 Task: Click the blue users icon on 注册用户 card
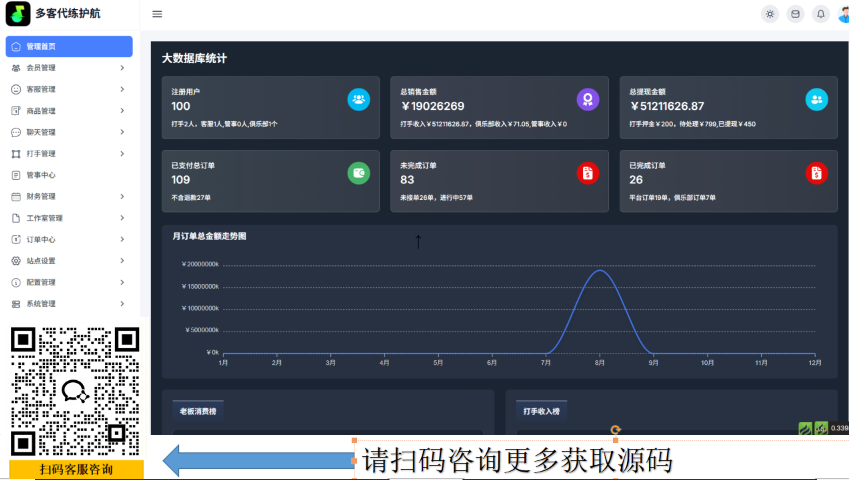[358, 99]
